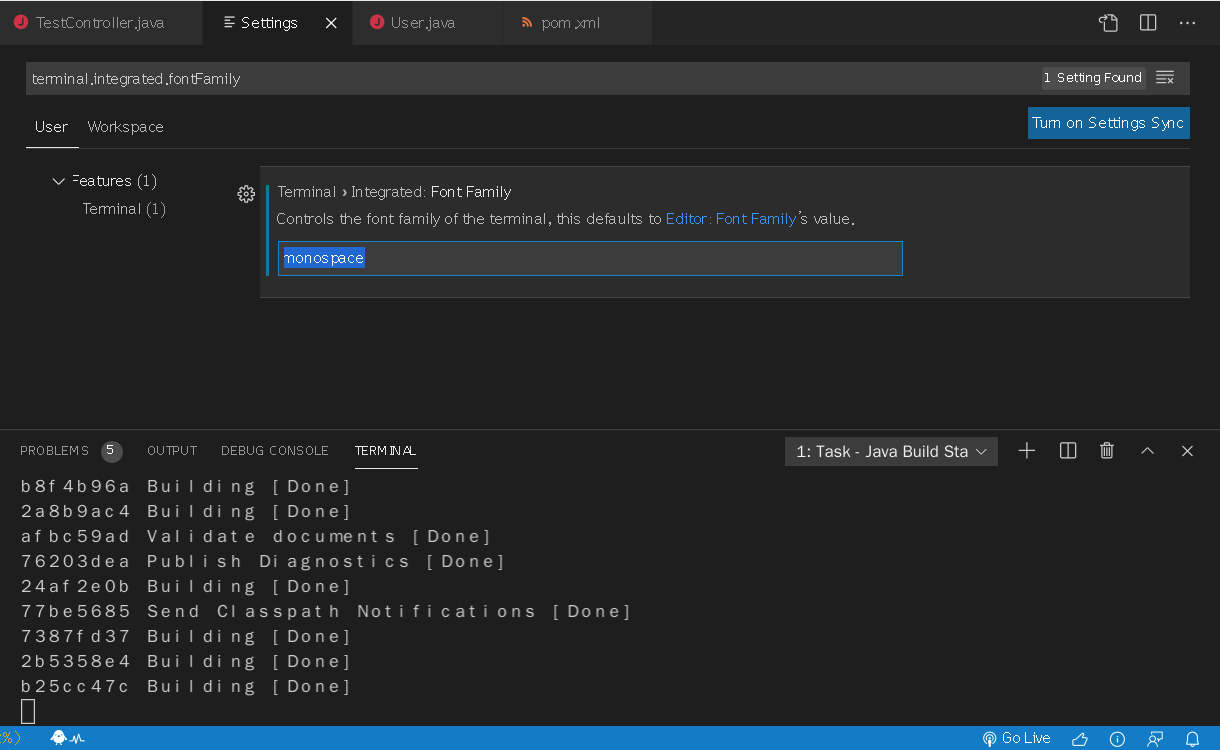1220x750 pixels.
Task: Open the settings filter funnel icon
Action: (x=1166, y=77)
